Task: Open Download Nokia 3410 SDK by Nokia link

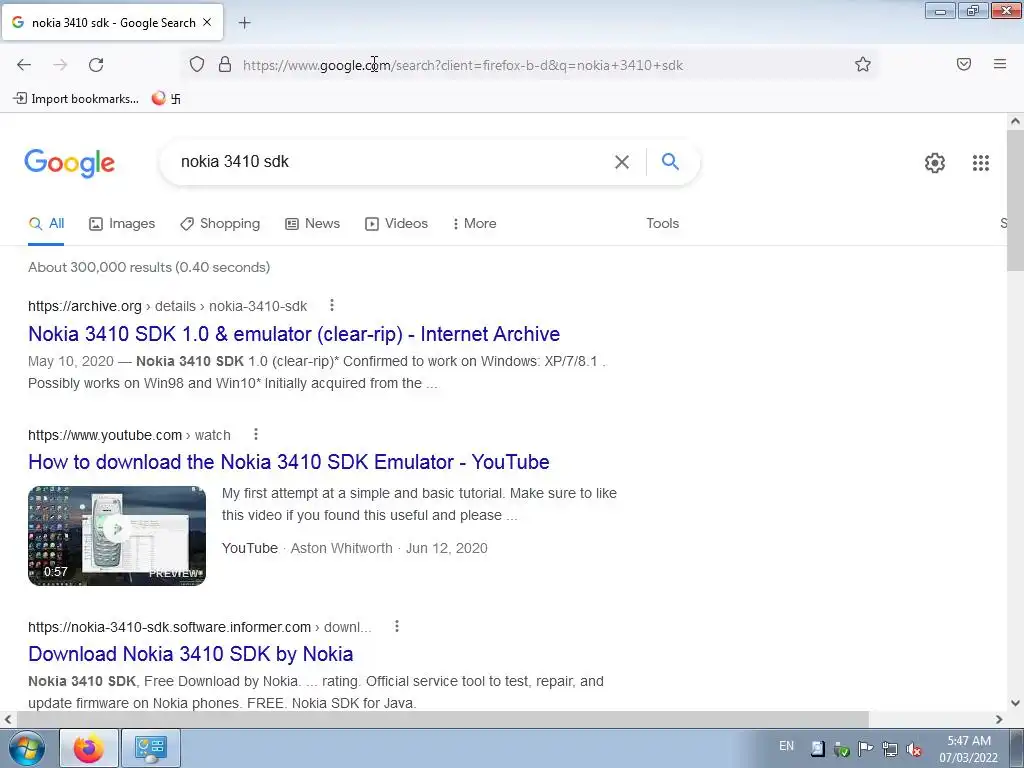Action: [x=191, y=654]
